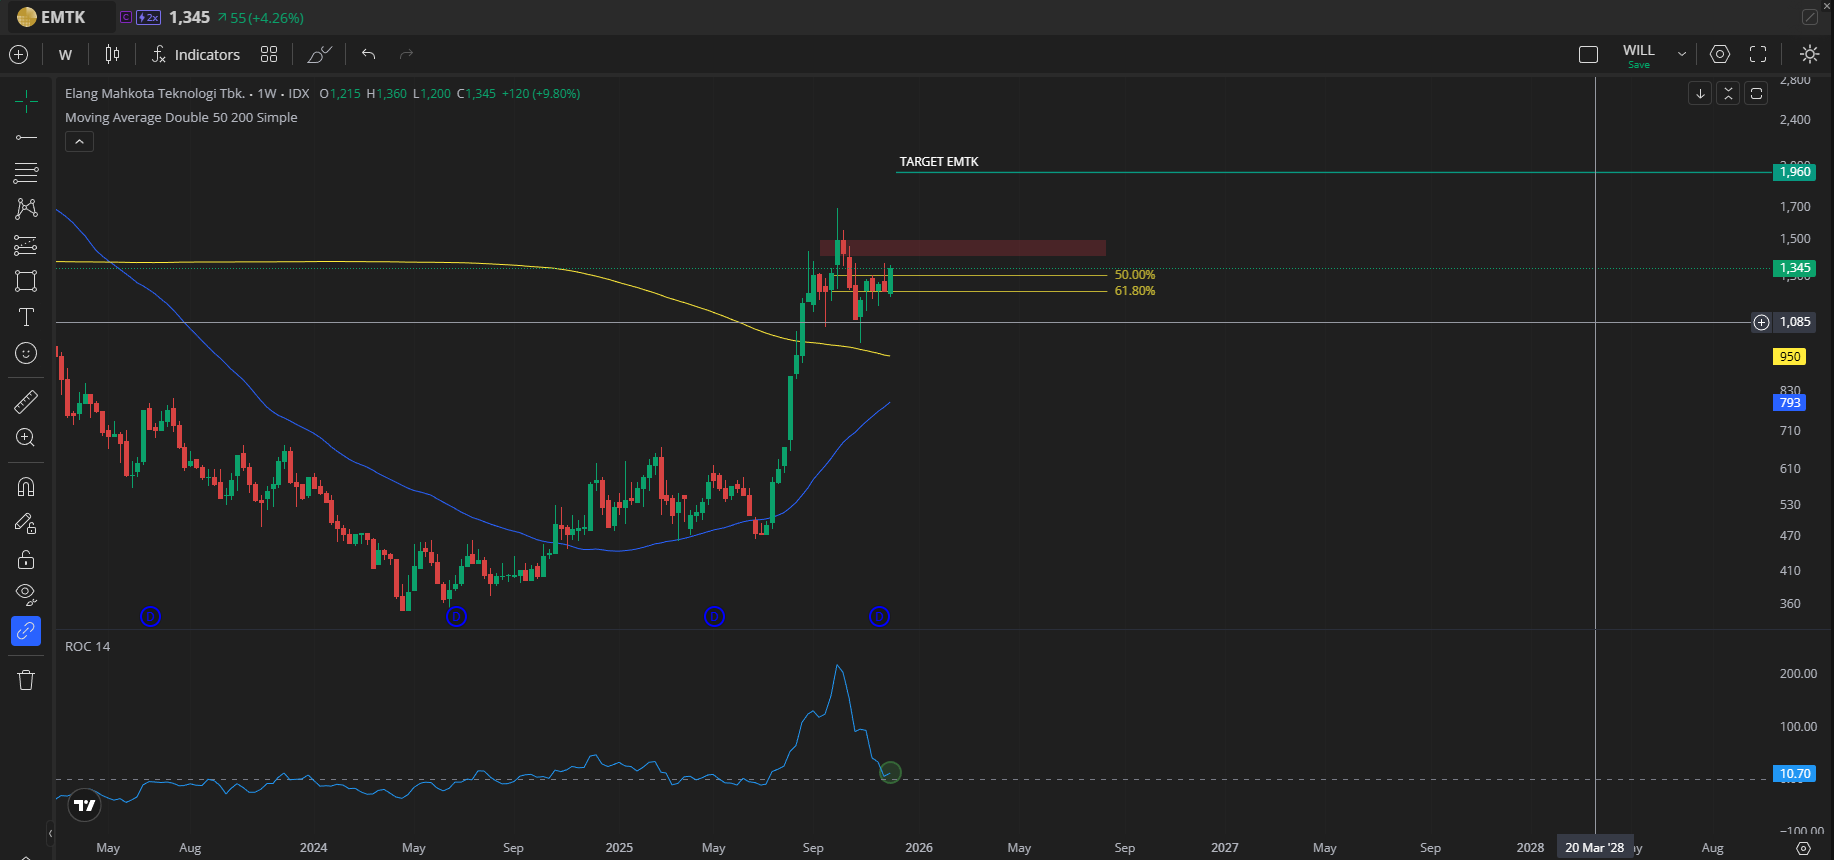
Task: Open the W timeframe interval dropdown
Action: [x=66, y=55]
